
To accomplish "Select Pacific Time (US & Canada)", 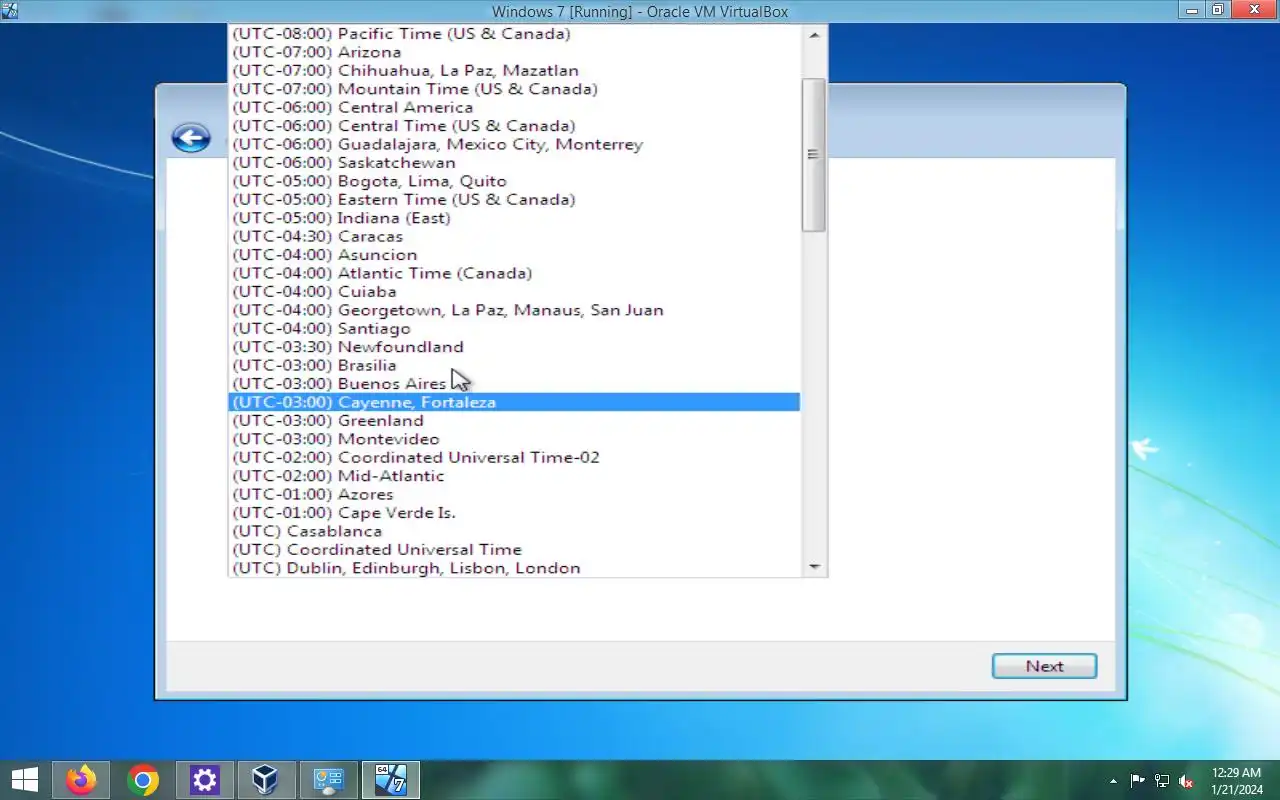I will 514,34.
